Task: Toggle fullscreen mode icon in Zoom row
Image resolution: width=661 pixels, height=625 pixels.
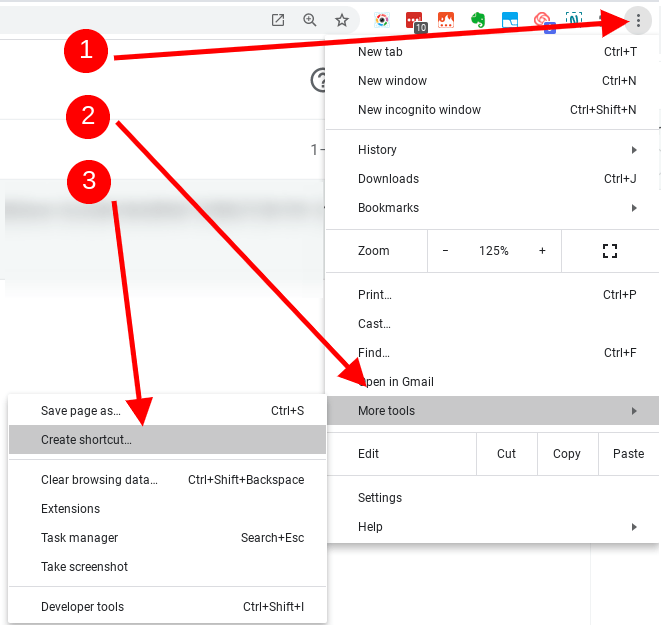Action: [610, 251]
